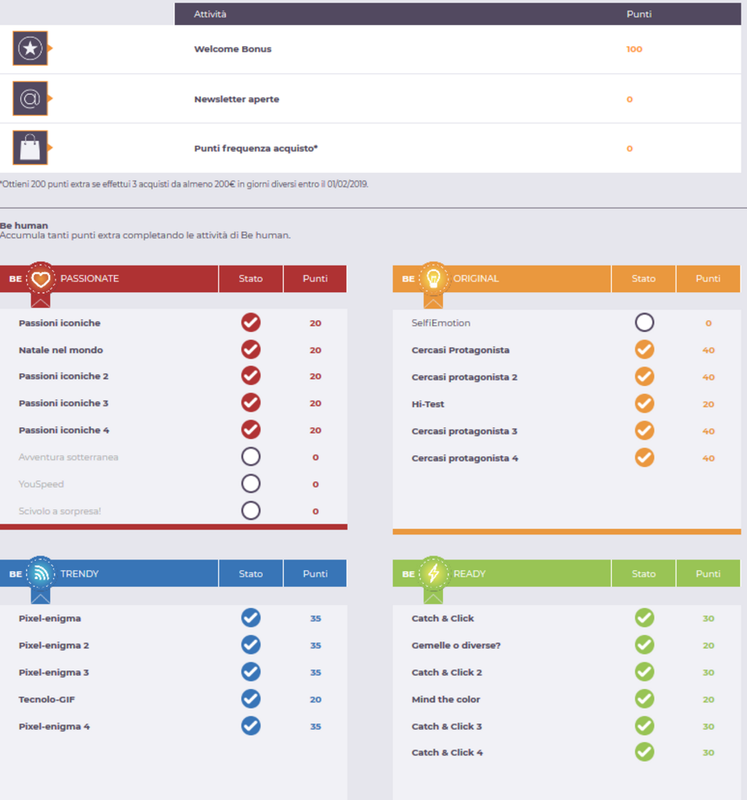The width and height of the screenshot is (747, 800).
Task: Click green checkmark for Gemelle o diverse?
Action: pyautogui.click(x=644, y=645)
